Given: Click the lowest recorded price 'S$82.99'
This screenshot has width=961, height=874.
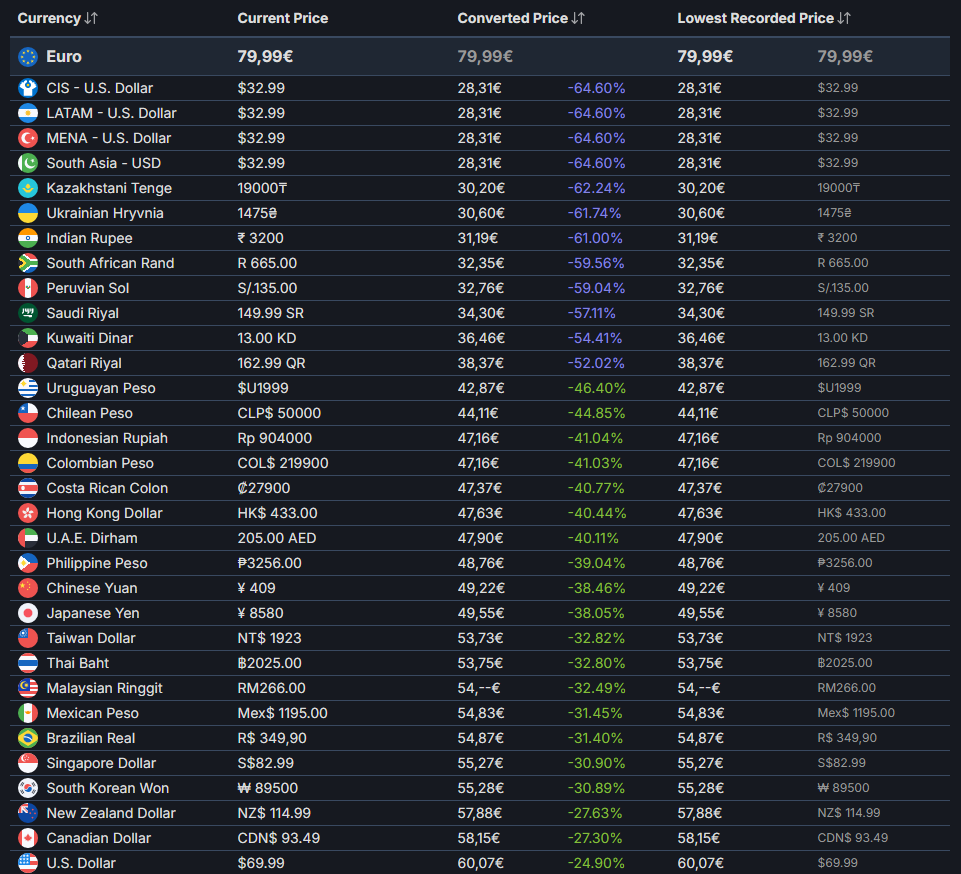Looking at the screenshot, I should [841, 763].
